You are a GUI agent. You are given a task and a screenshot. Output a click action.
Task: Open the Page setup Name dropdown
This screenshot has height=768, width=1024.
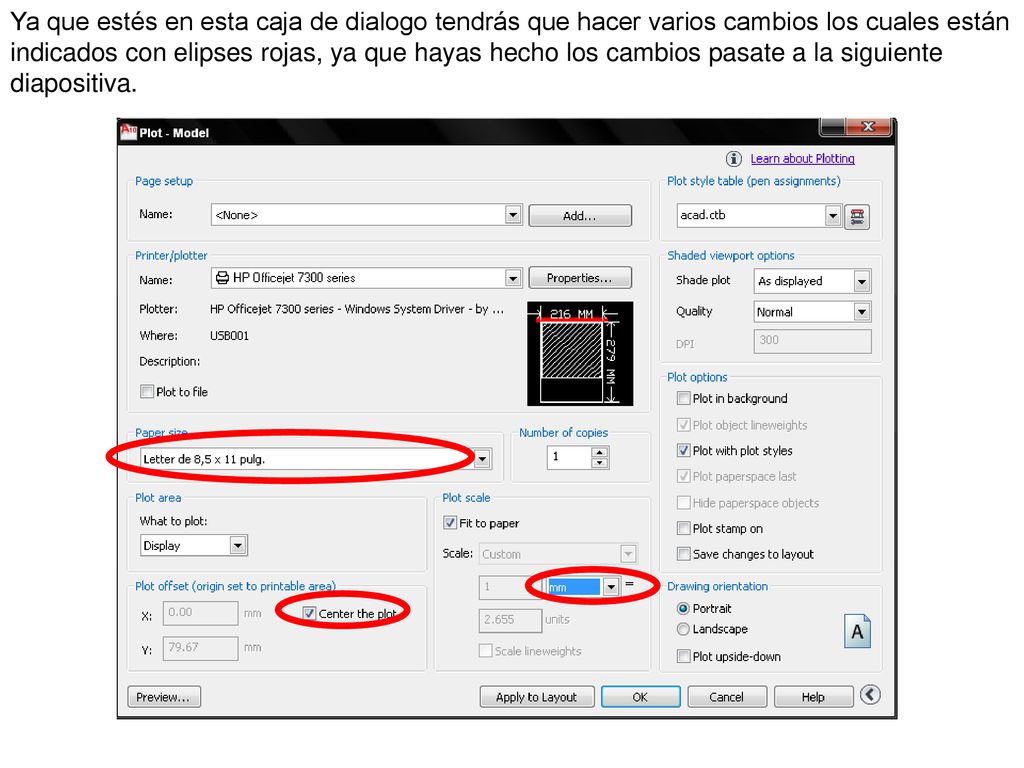click(x=513, y=215)
